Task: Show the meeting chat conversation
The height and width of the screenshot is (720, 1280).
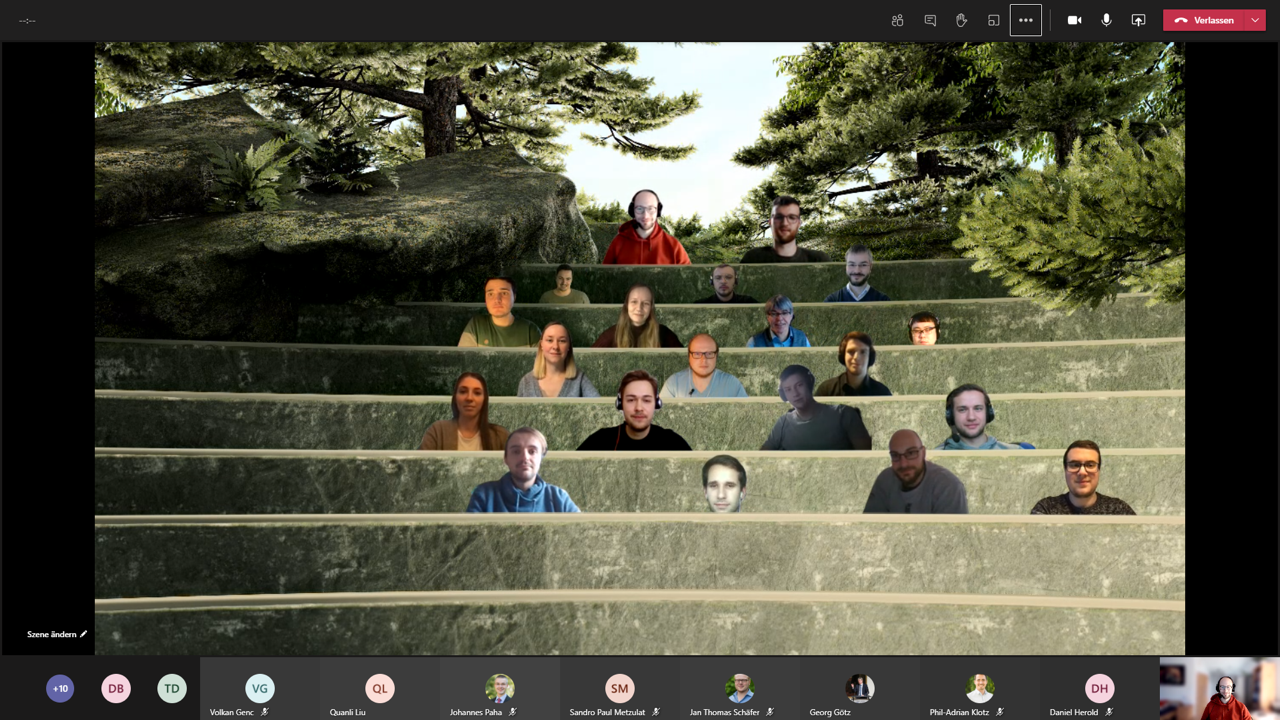Action: click(930, 20)
